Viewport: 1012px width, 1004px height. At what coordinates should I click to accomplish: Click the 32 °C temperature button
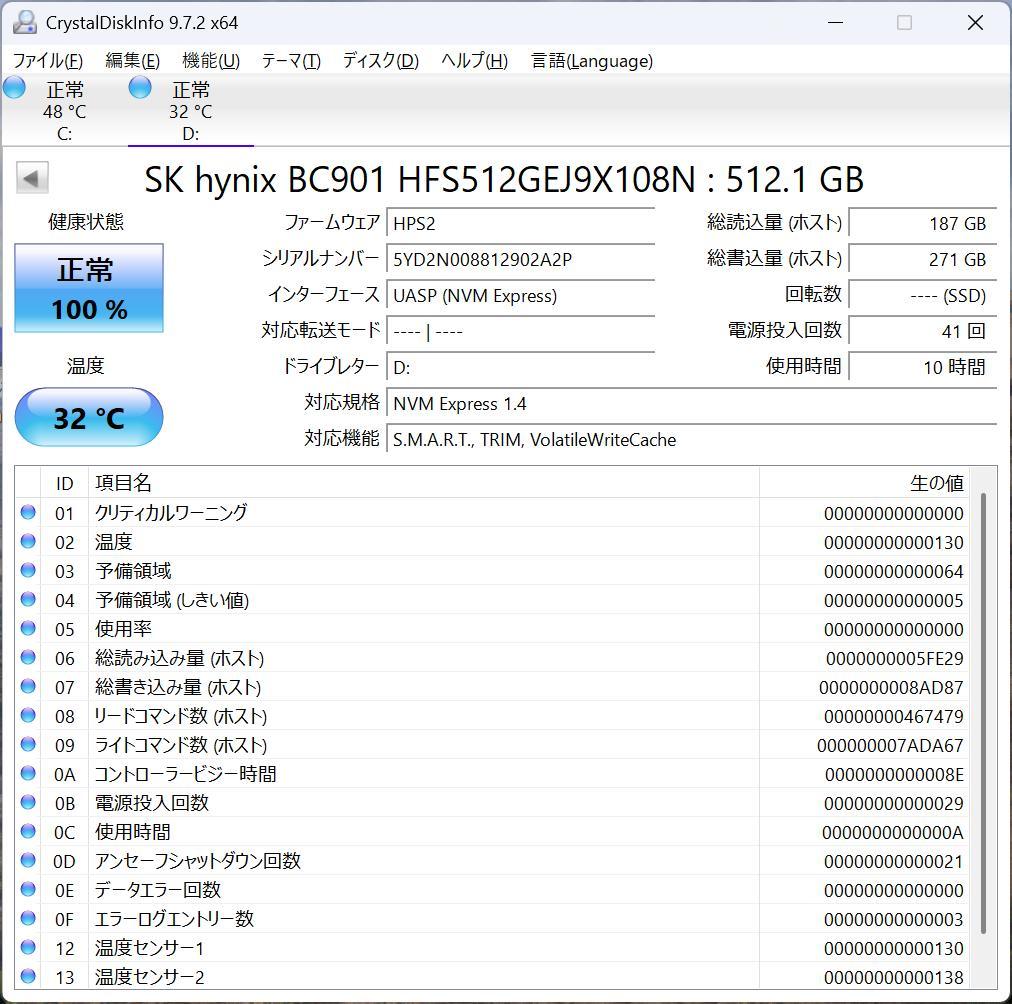click(89, 417)
